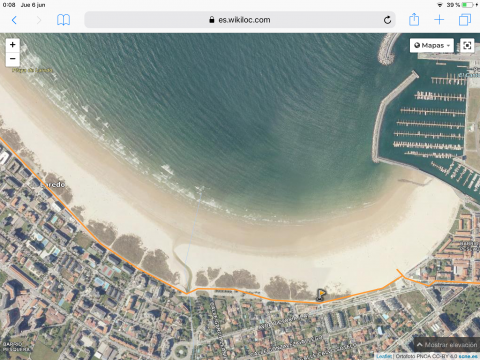Click the es.wikiloc.com address field
The height and width of the screenshot is (360, 480).
[x=240, y=20]
